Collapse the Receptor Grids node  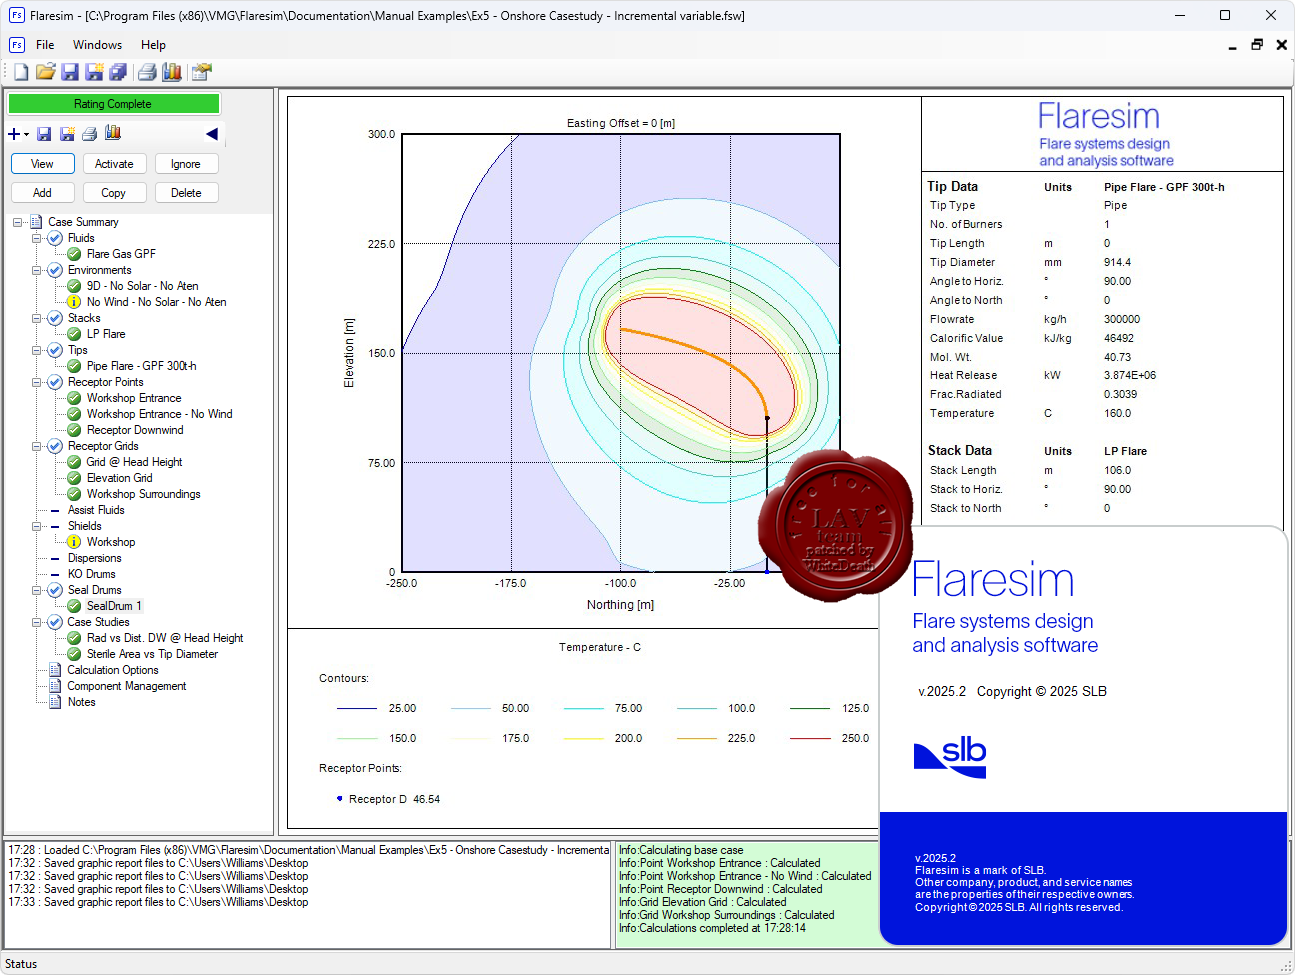point(36,446)
